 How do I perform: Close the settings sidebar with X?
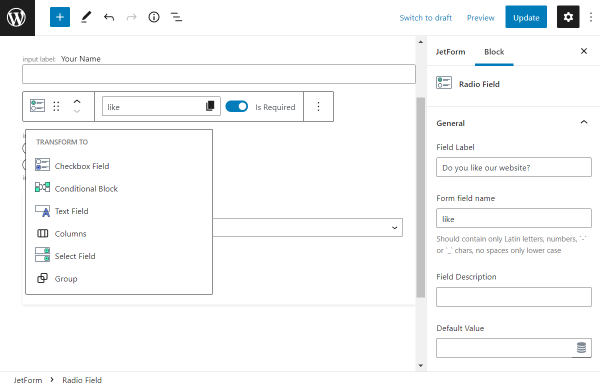[584, 51]
